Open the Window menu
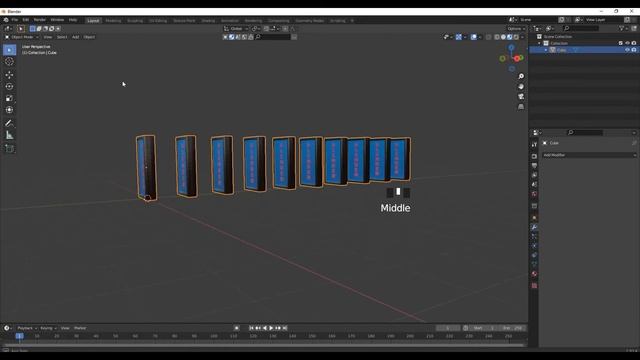 pos(57,20)
